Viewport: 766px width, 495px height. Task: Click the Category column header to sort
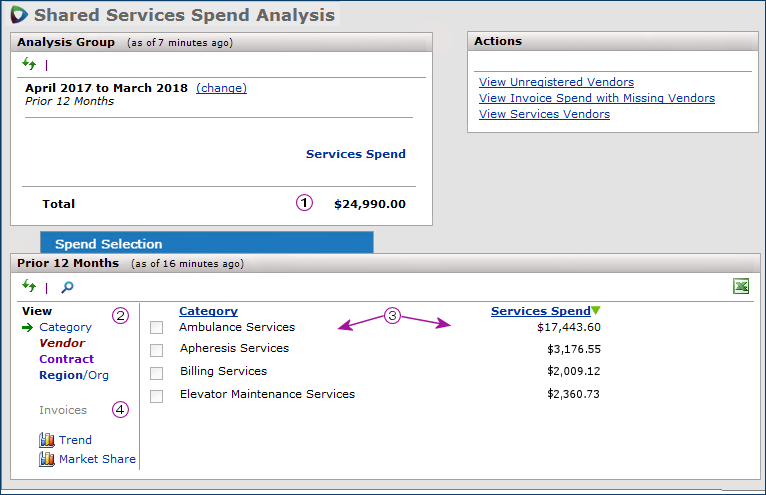click(x=208, y=311)
